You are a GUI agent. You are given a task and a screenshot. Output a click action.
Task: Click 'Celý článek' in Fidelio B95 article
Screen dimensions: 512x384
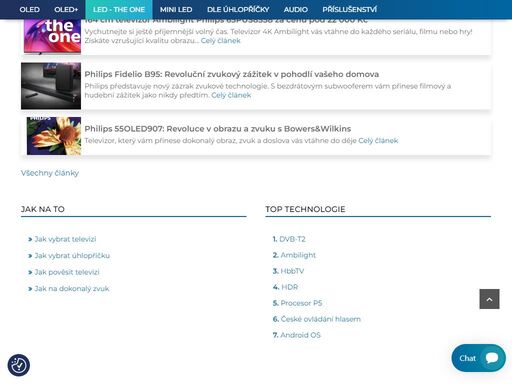[231, 95]
